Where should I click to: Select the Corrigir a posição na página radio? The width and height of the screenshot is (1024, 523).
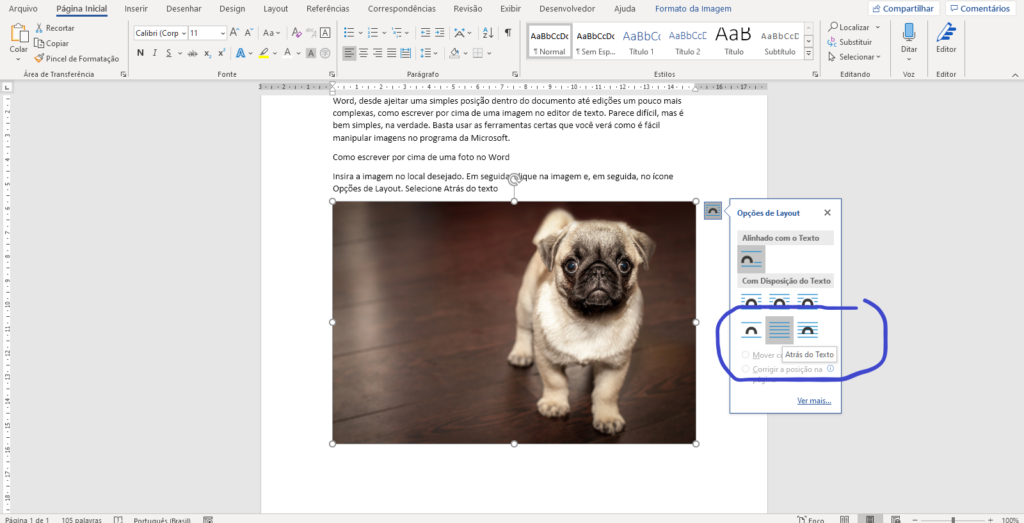[x=746, y=369]
